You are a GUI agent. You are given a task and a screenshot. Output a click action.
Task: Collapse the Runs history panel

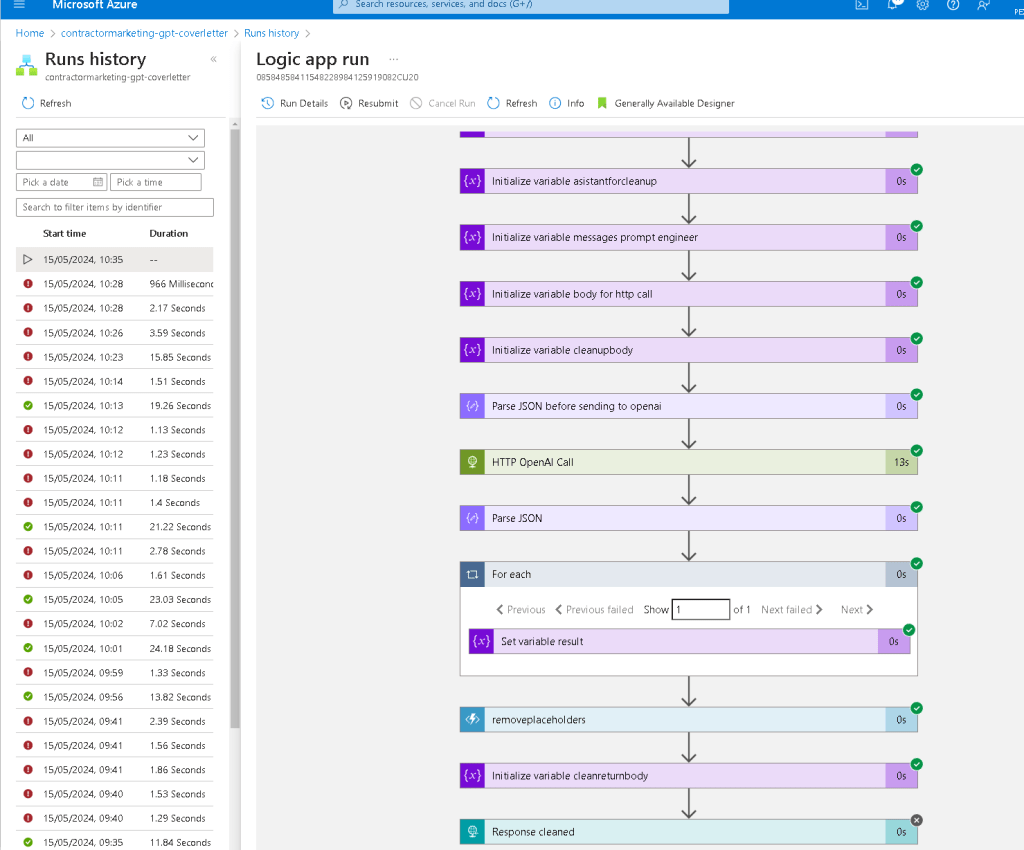point(214,59)
